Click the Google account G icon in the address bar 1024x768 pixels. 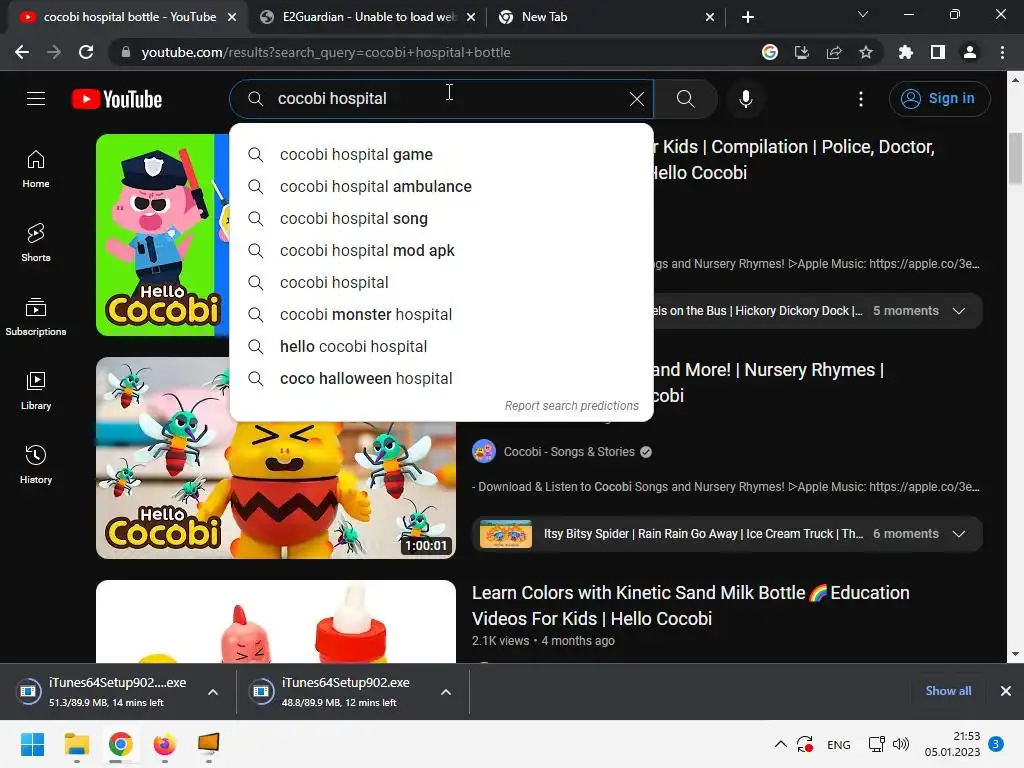coord(770,52)
